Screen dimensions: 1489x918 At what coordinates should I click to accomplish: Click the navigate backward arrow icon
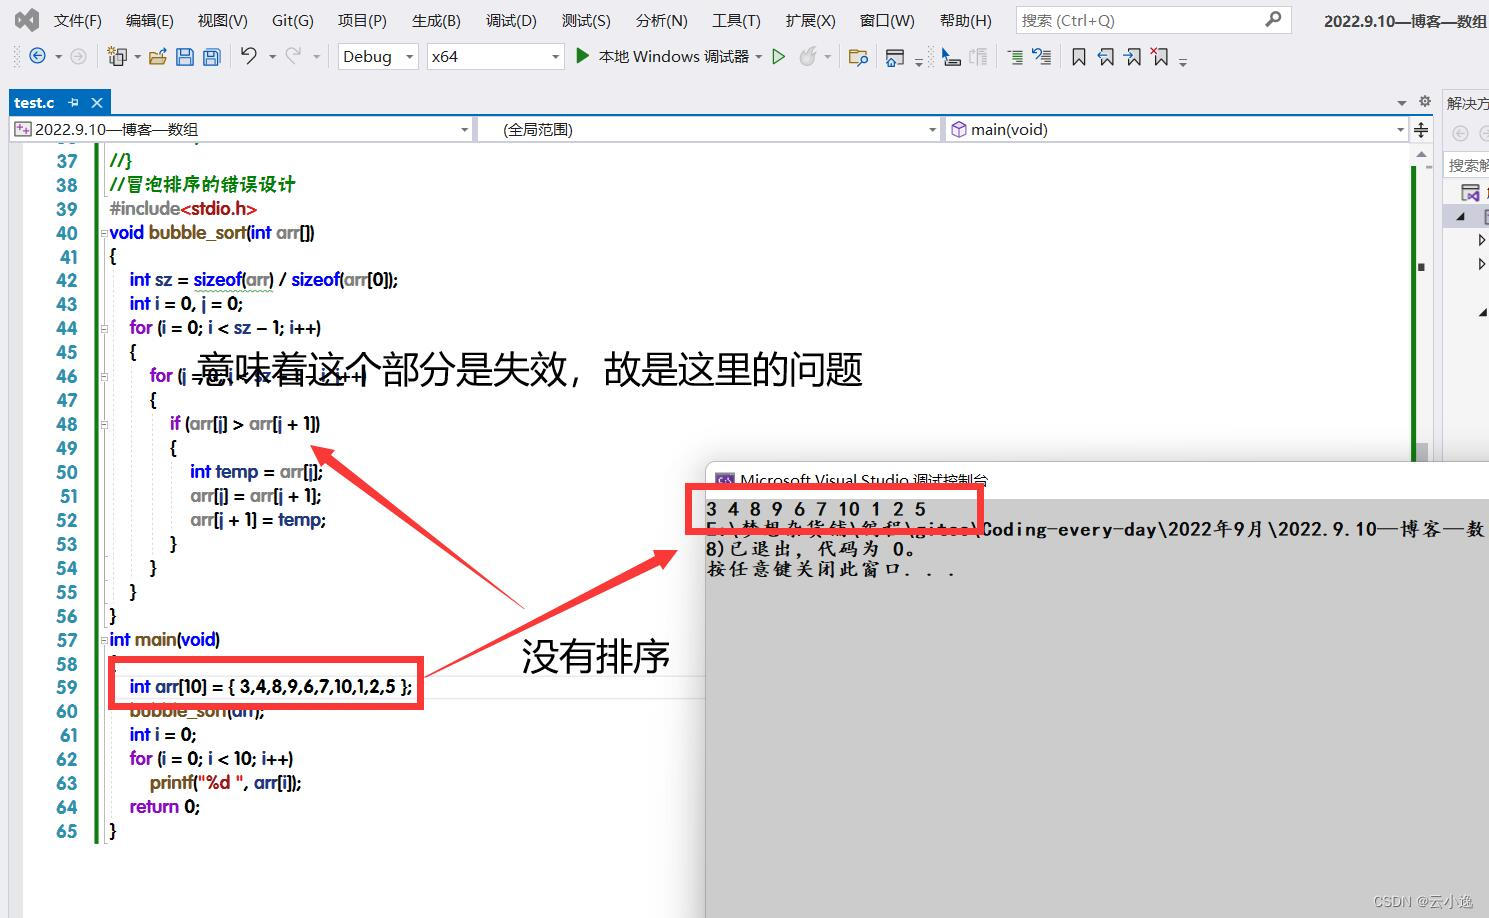38,57
